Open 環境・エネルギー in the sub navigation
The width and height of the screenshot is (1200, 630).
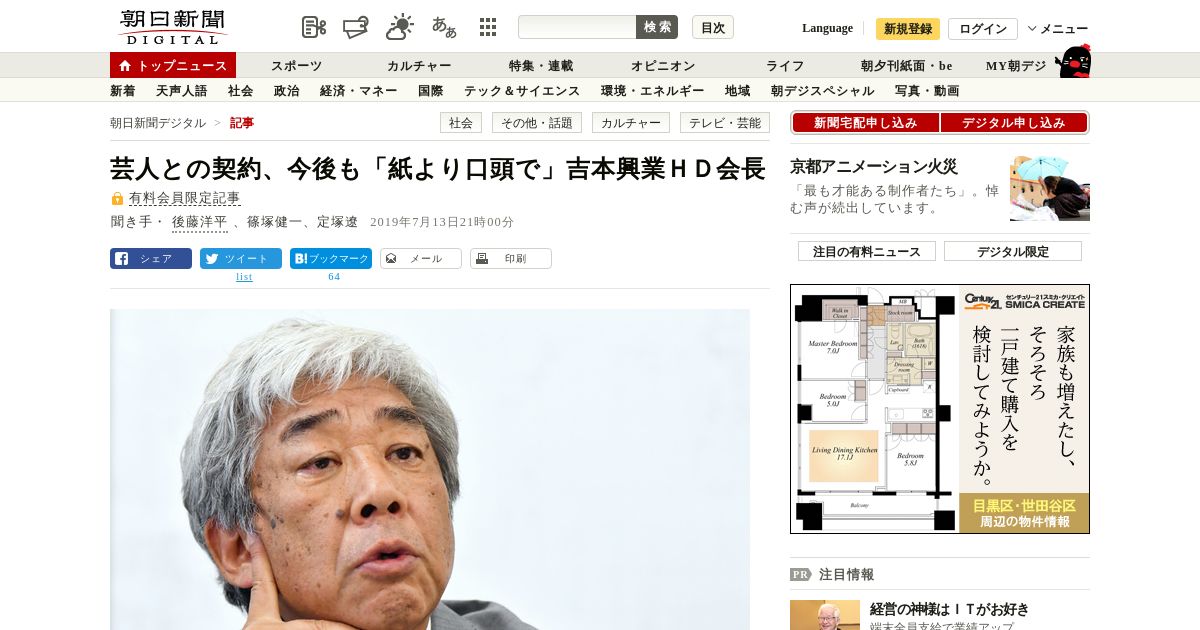(653, 91)
